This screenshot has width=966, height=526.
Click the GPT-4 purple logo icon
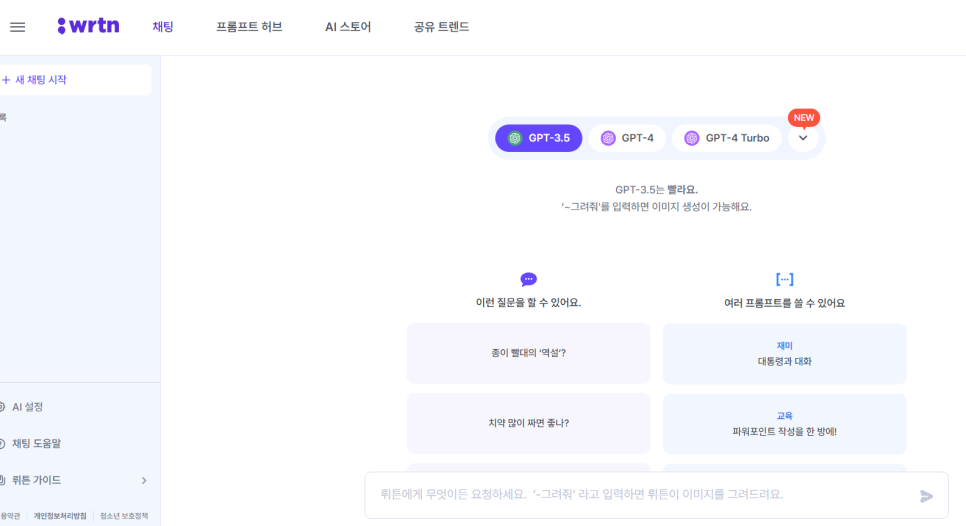(x=608, y=138)
